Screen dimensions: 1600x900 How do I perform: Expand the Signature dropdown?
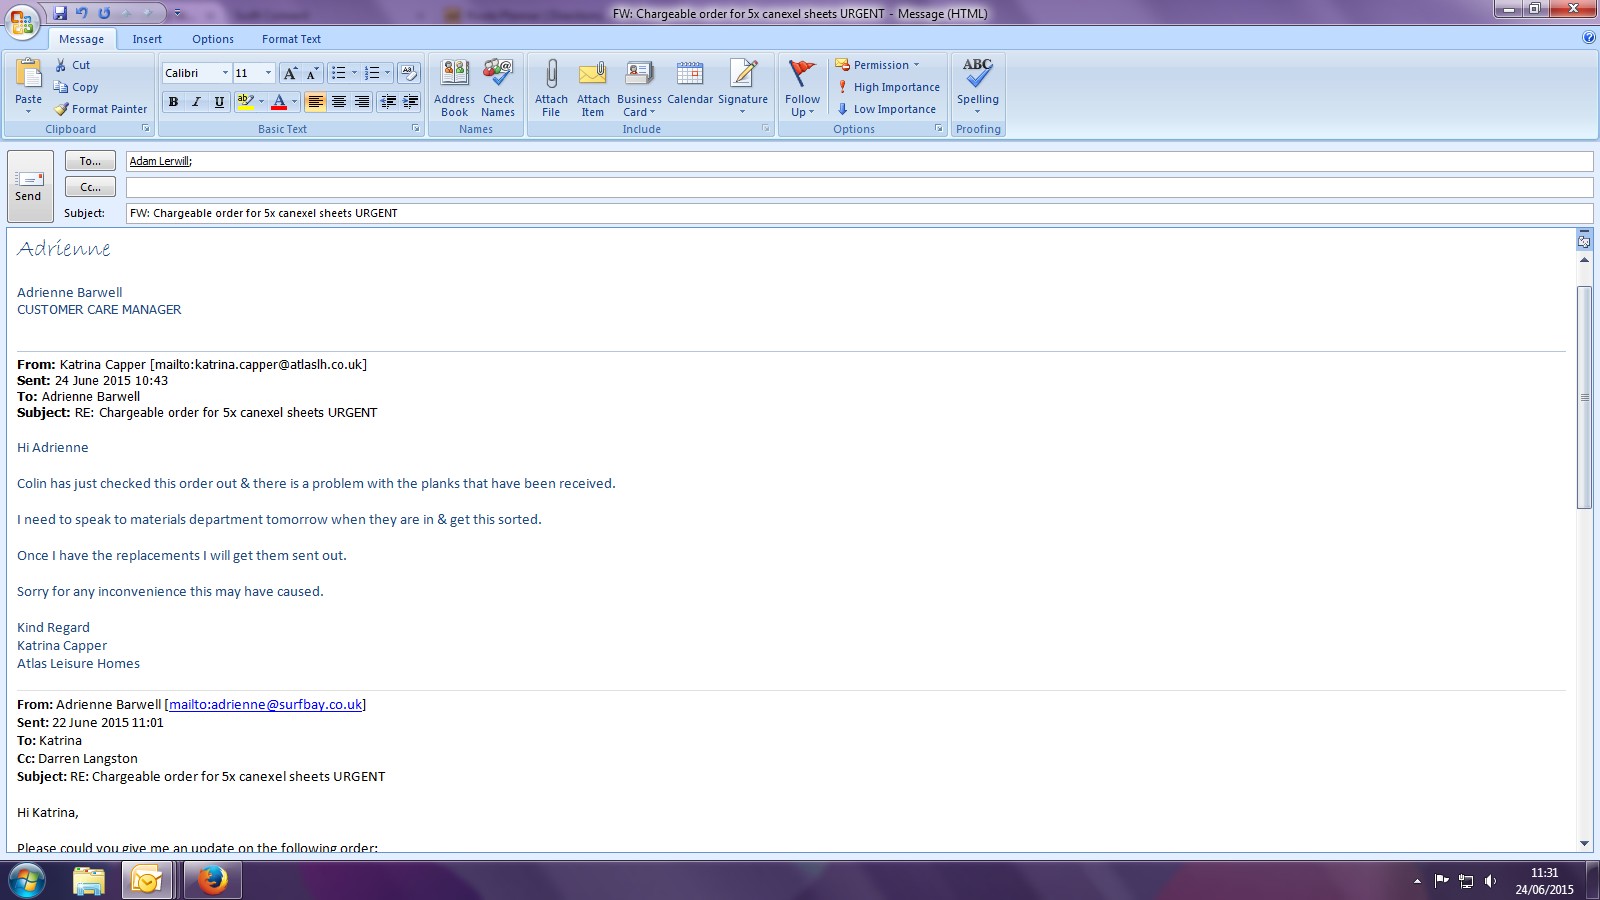(x=743, y=111)
